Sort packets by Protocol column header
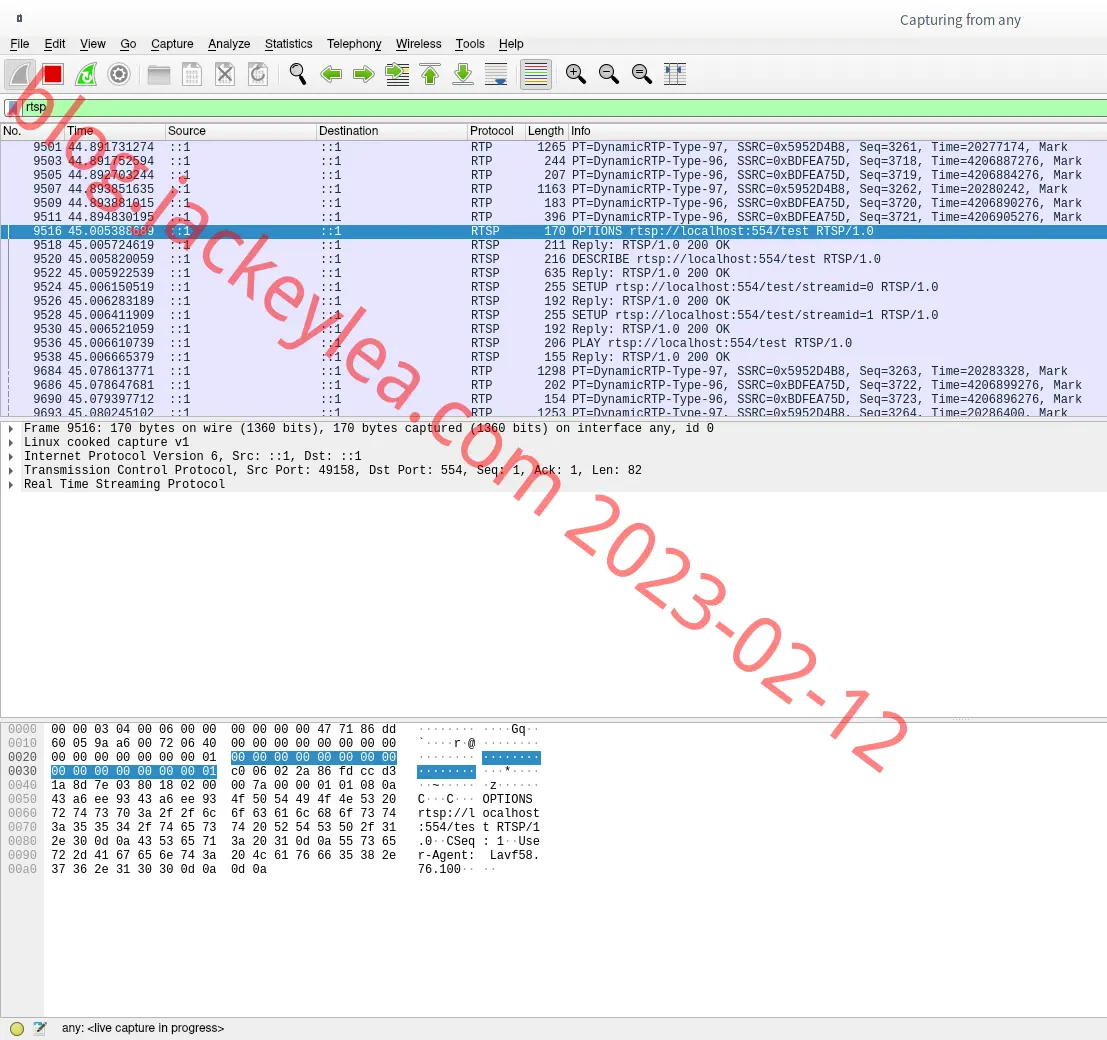Viewport: 1107px width, 1040px height. (x=496, y=131)
